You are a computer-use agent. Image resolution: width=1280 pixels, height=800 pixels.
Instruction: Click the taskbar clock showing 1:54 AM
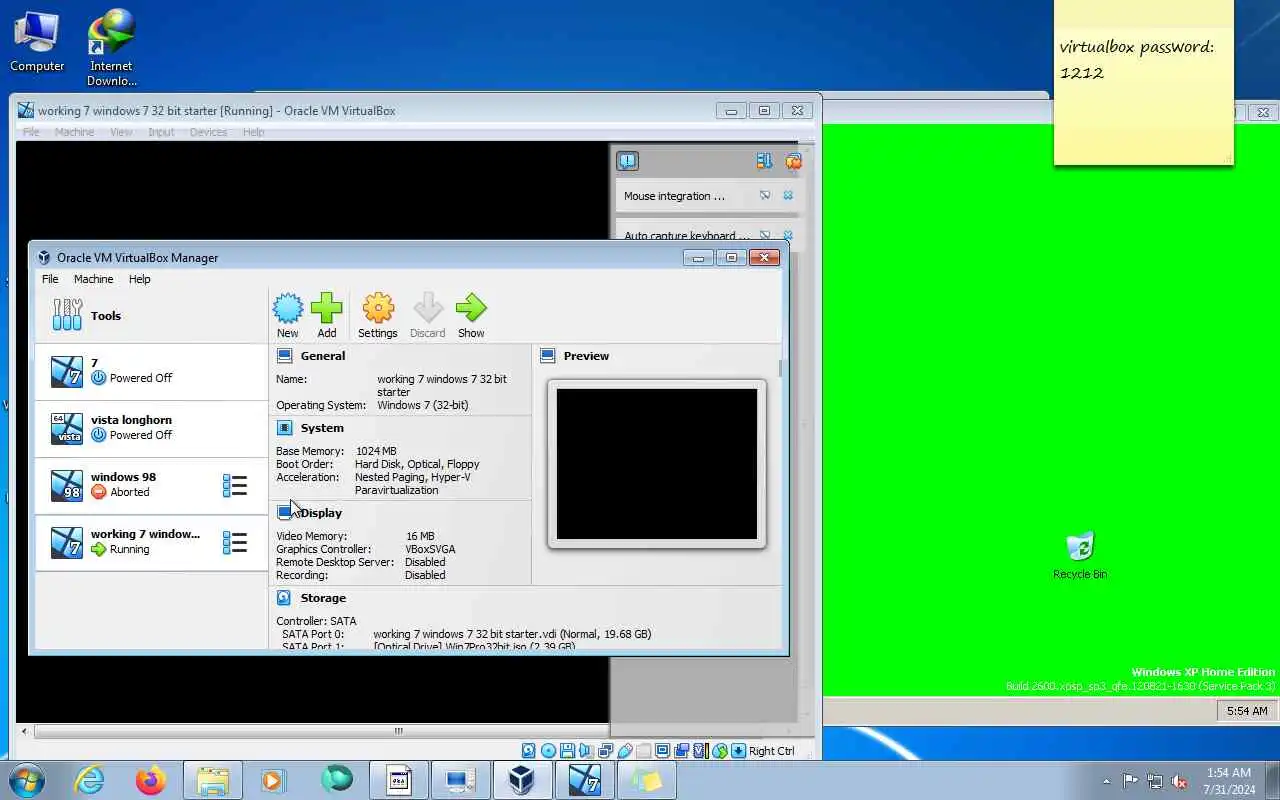pyautogui.click(x=1229, y=781)
